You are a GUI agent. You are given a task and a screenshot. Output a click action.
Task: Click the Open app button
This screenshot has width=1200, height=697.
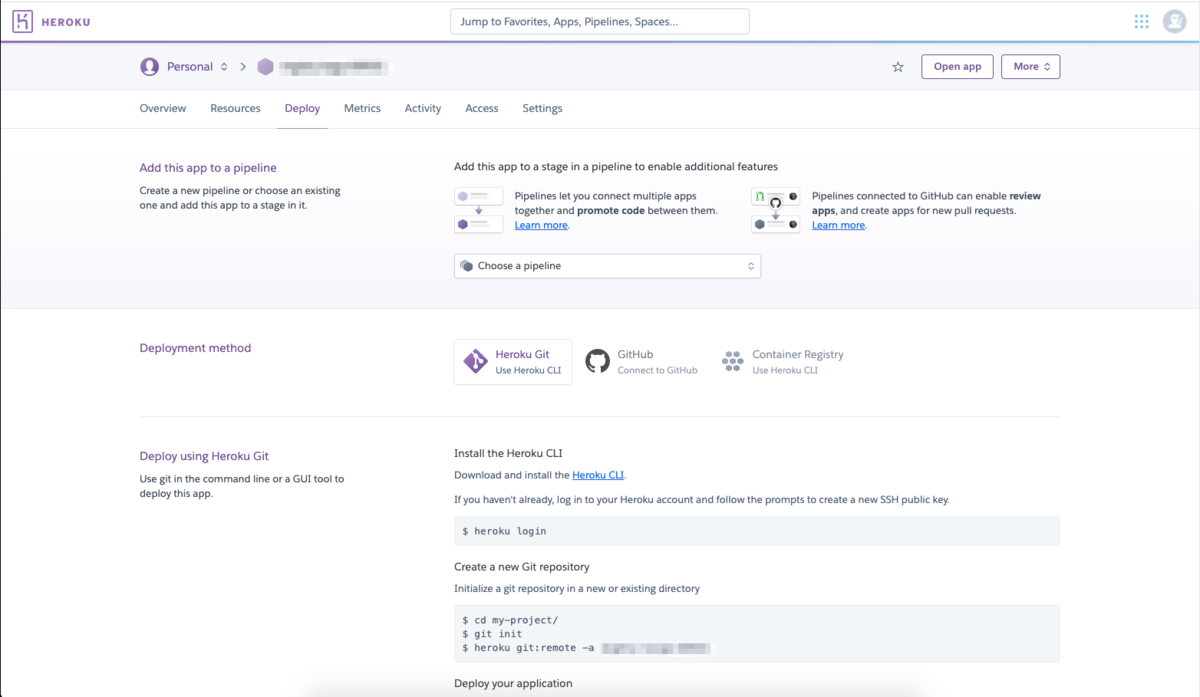(957, 67)
